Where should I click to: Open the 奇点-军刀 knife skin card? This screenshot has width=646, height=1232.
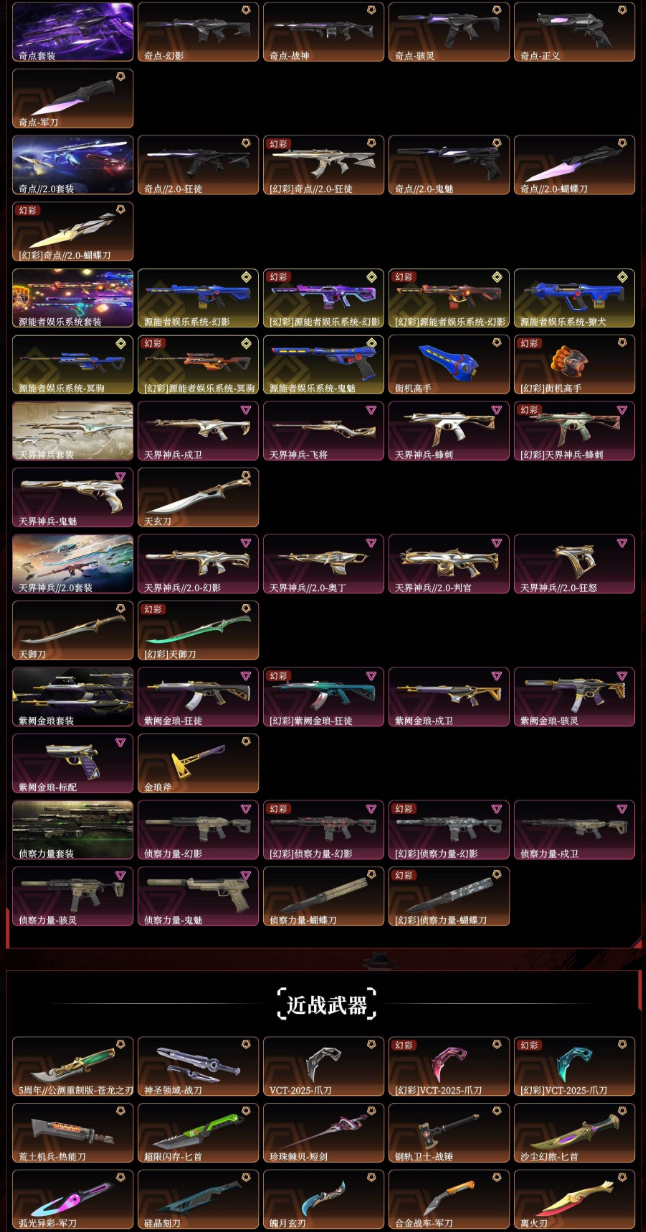point(73,98)
